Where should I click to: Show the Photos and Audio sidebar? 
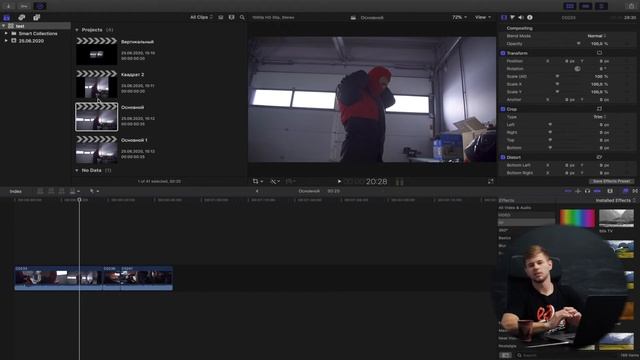pyautogui.click(x=22, y=18)
